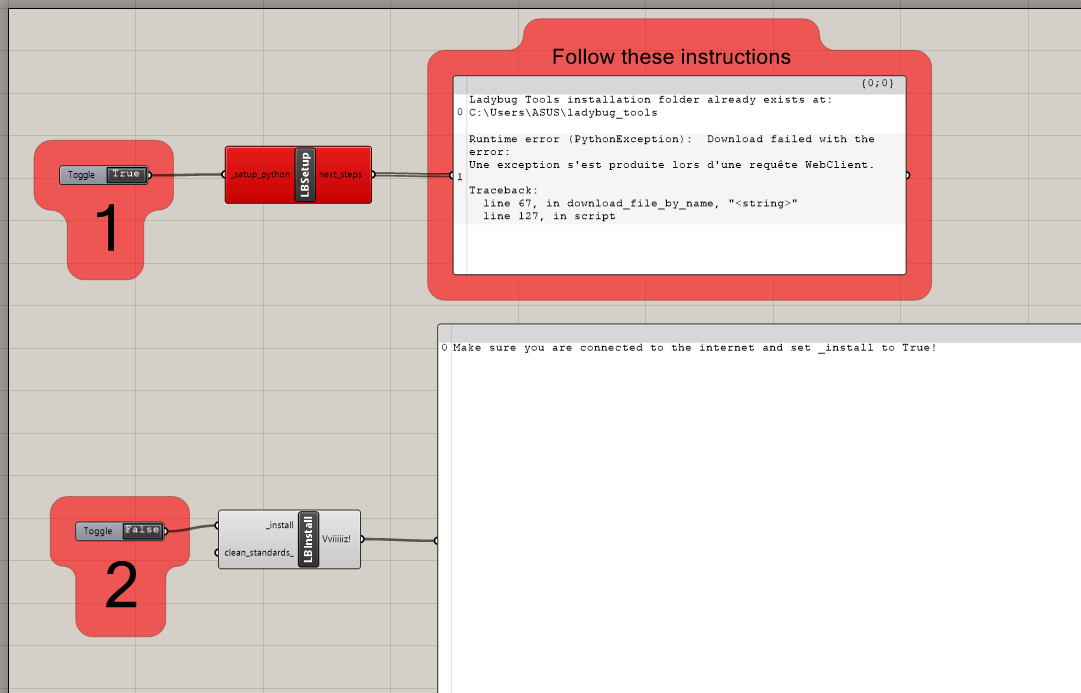
Task: Click the output grip of the True toggle
Action: pos(150,176)
